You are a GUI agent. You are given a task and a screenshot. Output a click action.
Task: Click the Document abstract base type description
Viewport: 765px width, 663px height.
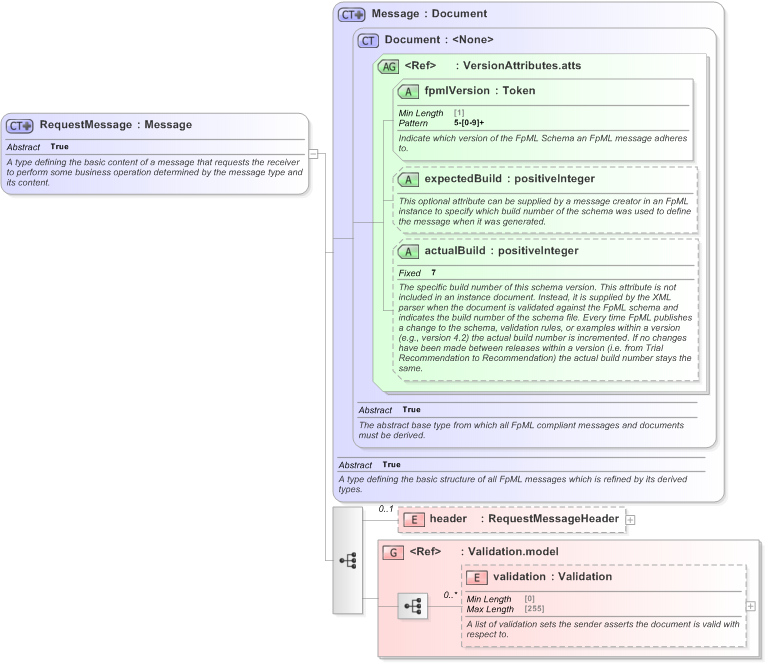(521, 430)
